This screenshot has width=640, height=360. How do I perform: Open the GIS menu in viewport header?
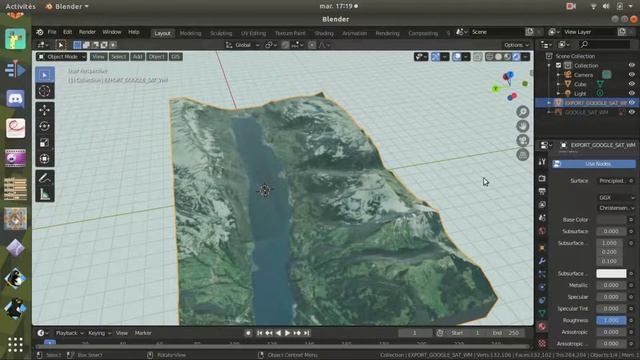point(176,57)
